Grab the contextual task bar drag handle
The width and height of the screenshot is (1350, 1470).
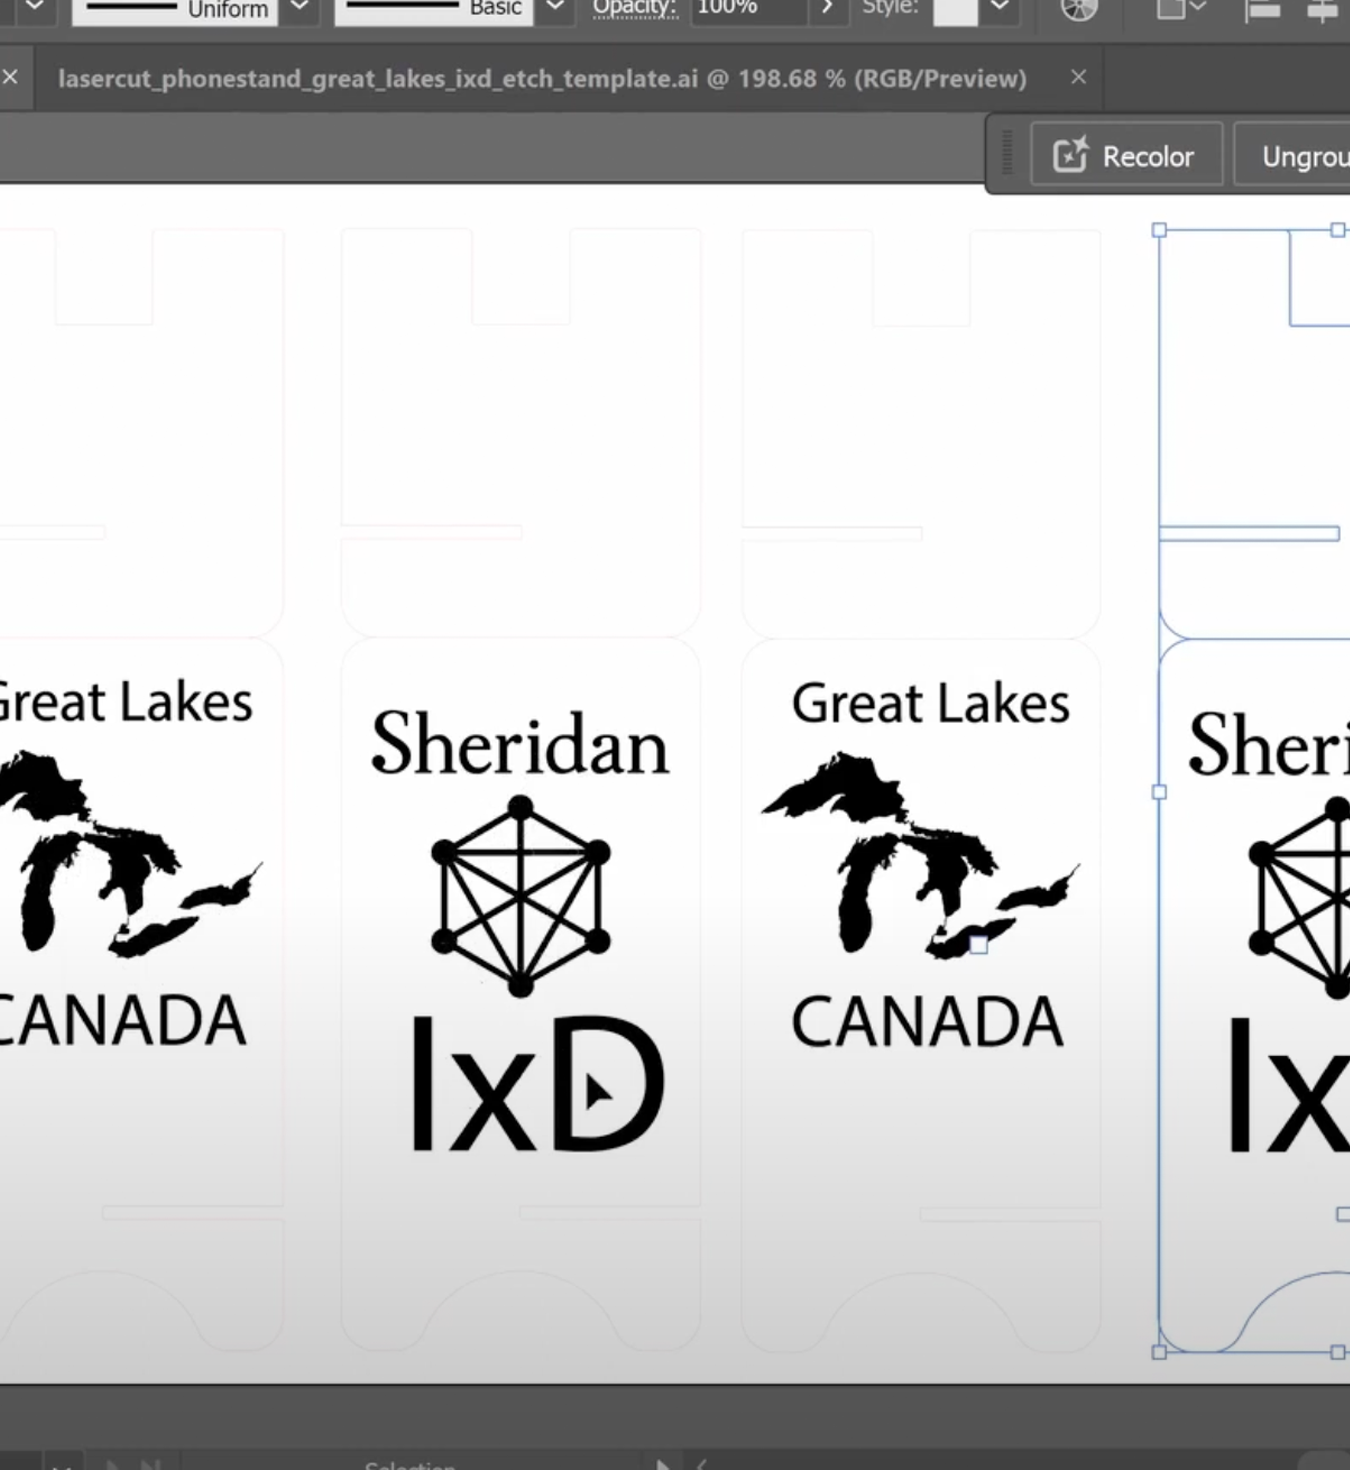(1007, 154)
